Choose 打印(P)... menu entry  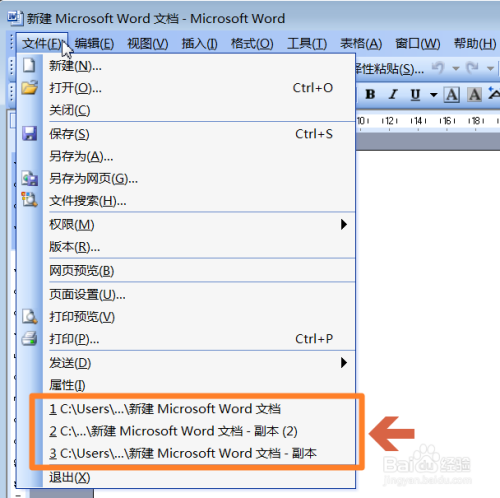click(186, 339)
